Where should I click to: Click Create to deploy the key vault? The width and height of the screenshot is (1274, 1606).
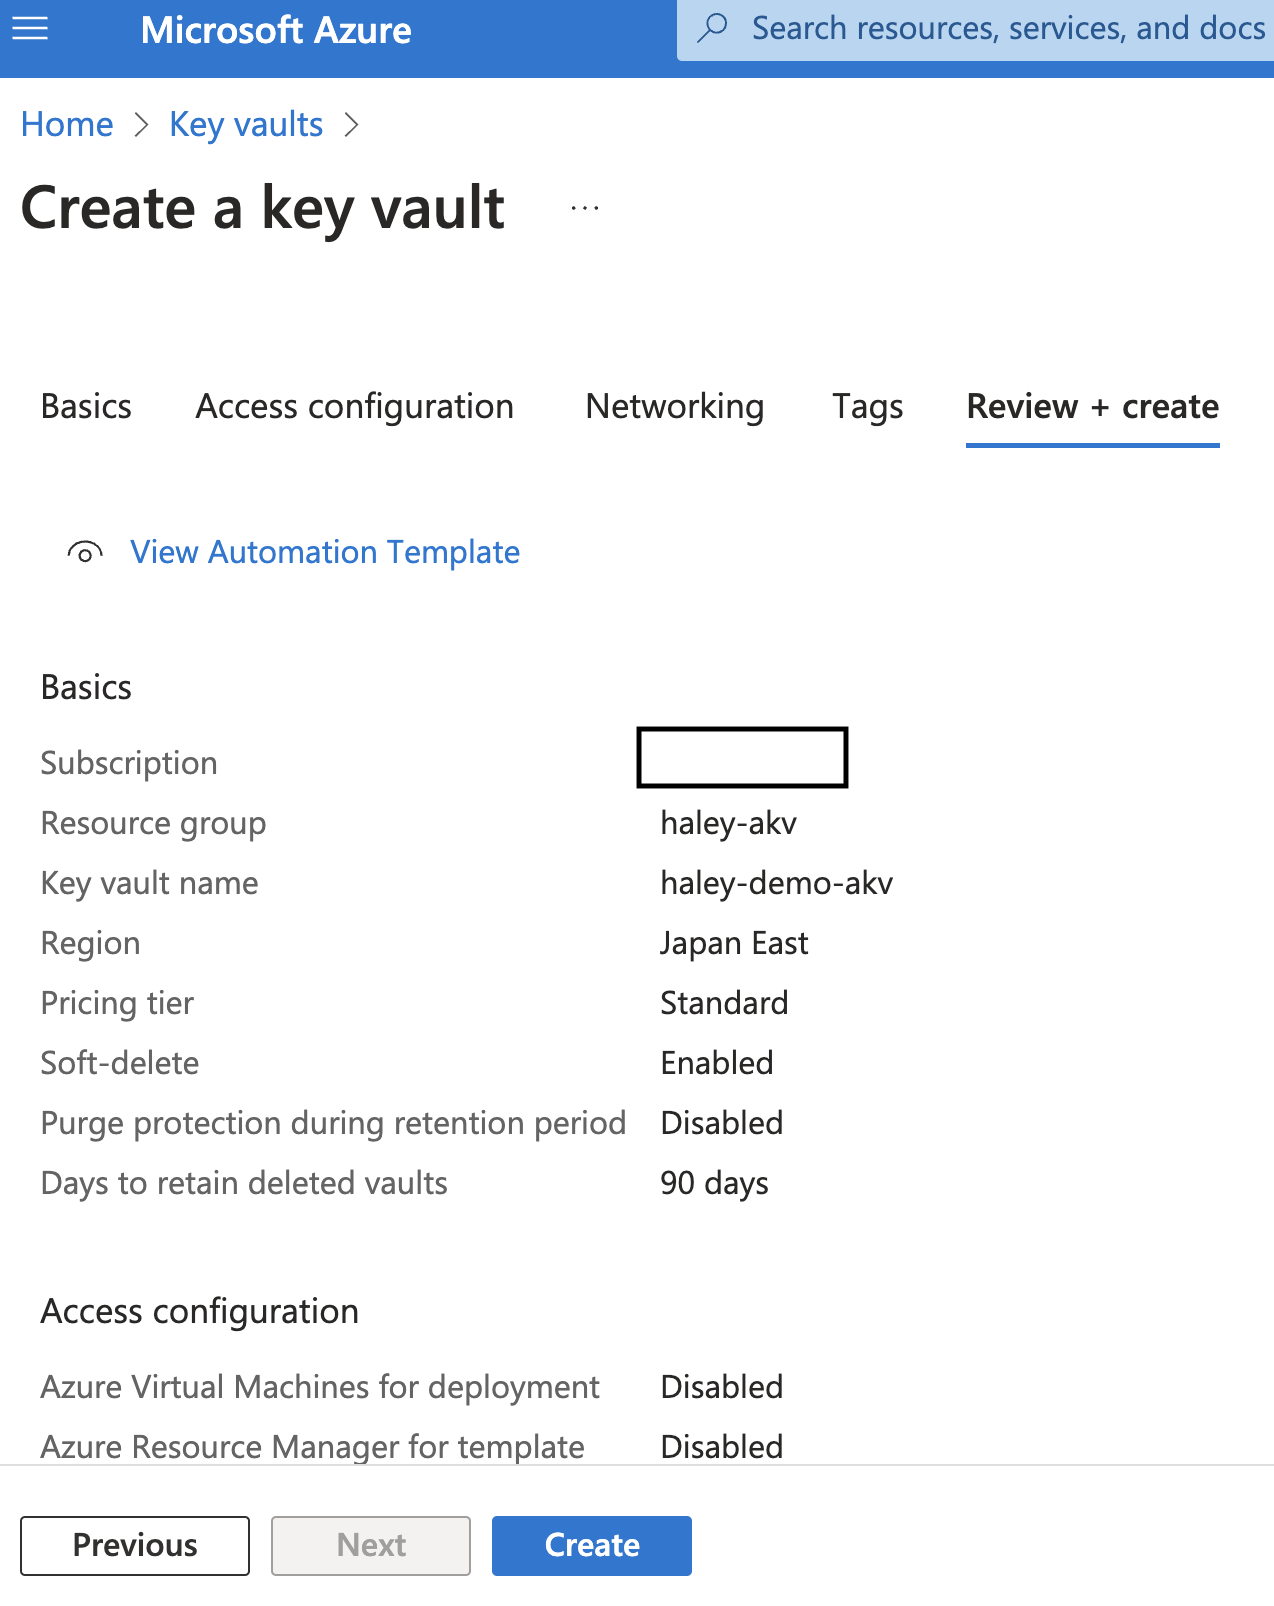[x=591, y=1545]
